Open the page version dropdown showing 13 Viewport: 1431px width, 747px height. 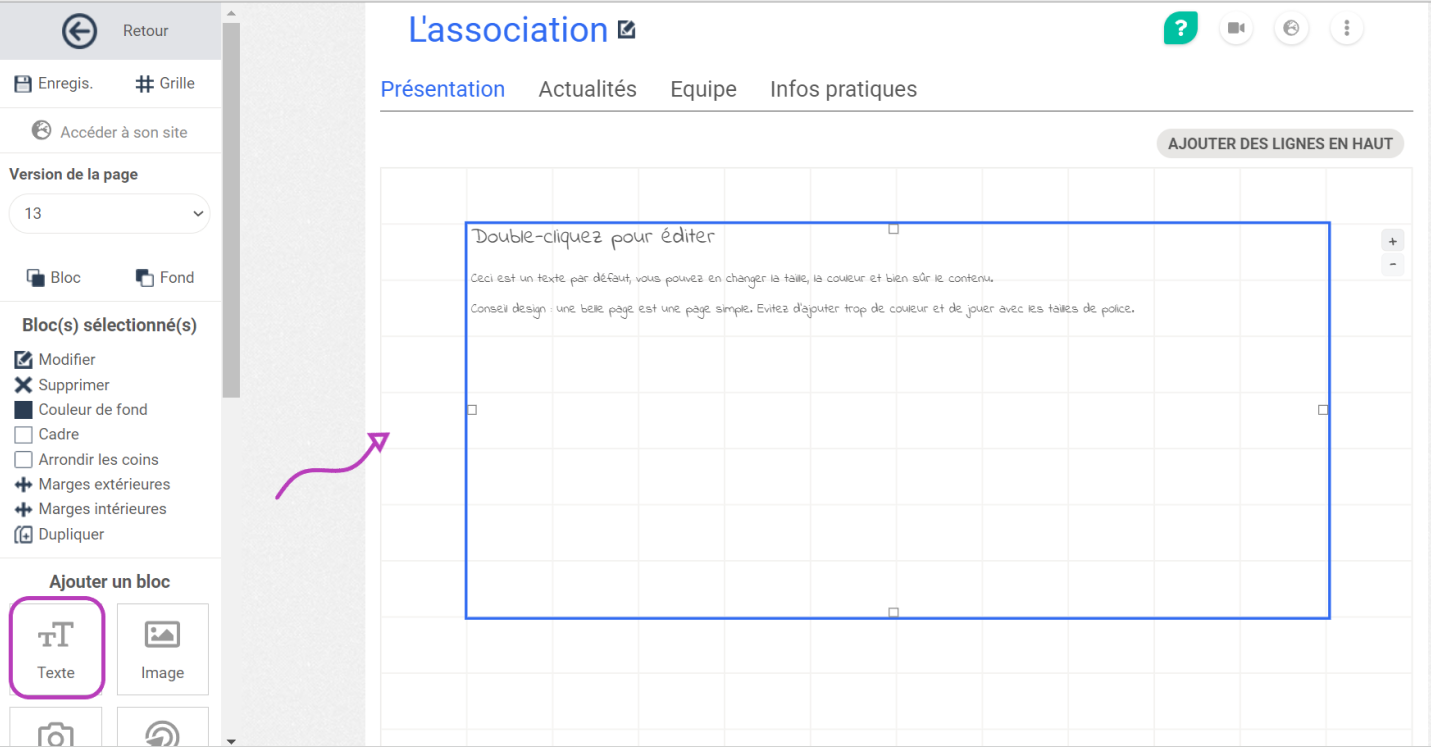(109, 214)
